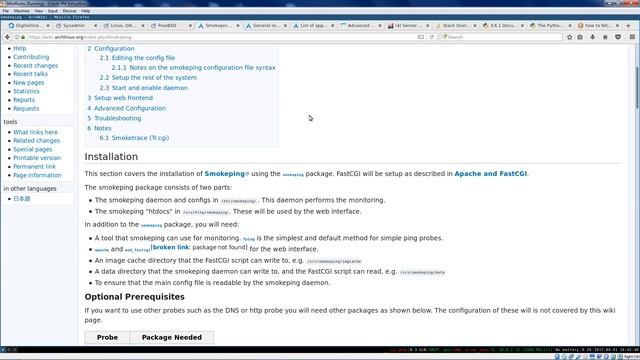Click the URL address bar
This screenshot has height=360, width=640.
220,37
